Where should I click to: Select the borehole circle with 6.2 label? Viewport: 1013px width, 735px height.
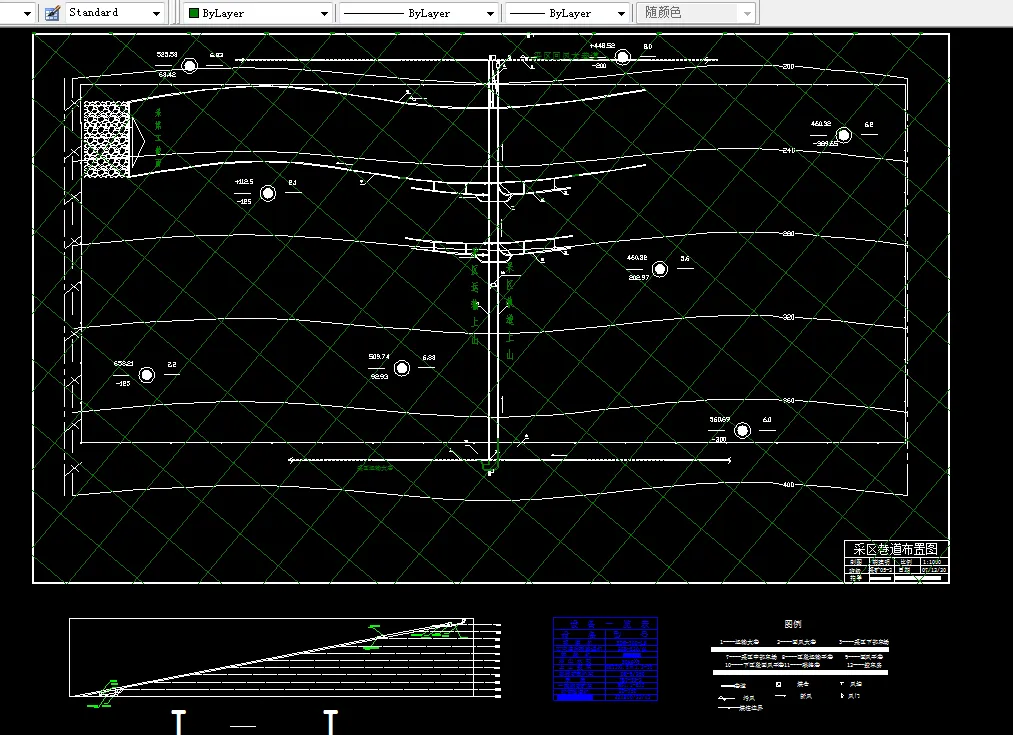844,135
